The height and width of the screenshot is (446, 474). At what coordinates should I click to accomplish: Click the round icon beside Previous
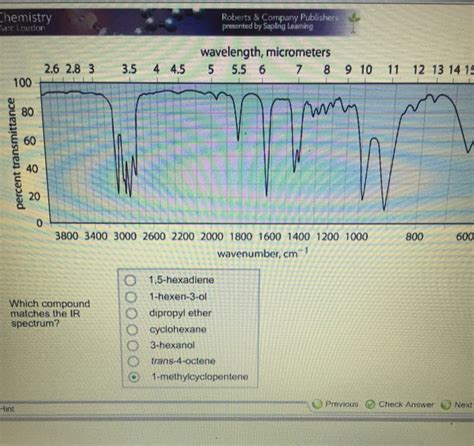click(317, 404)
